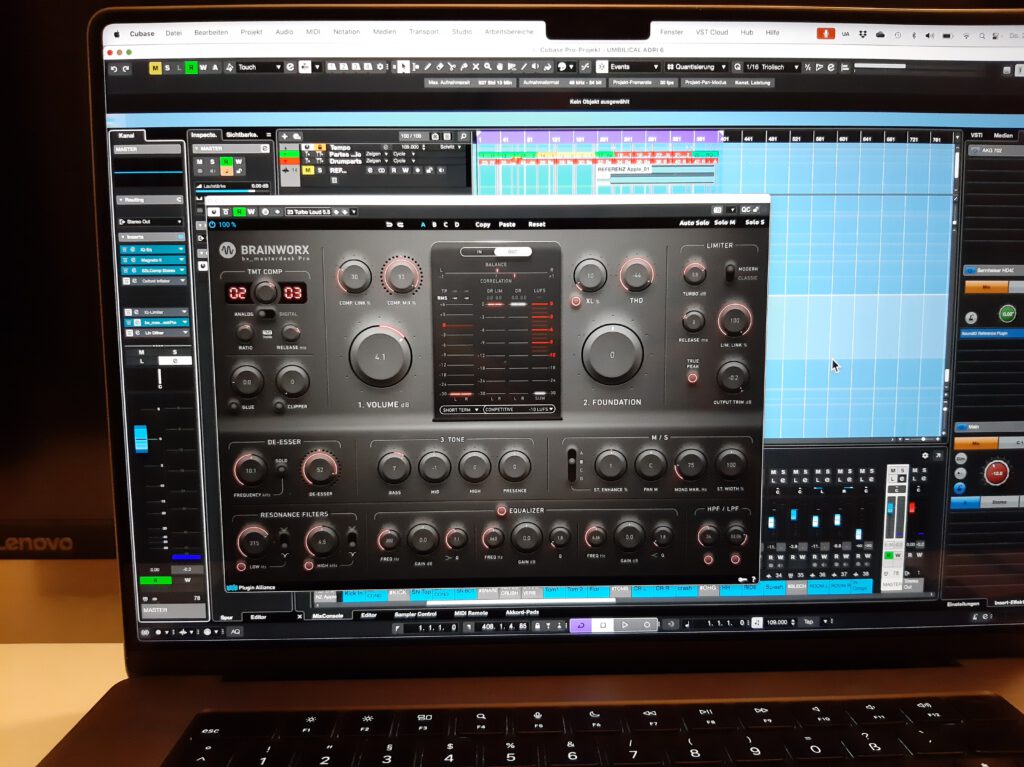Click the Auto Solo button

(x=694, y=223)
